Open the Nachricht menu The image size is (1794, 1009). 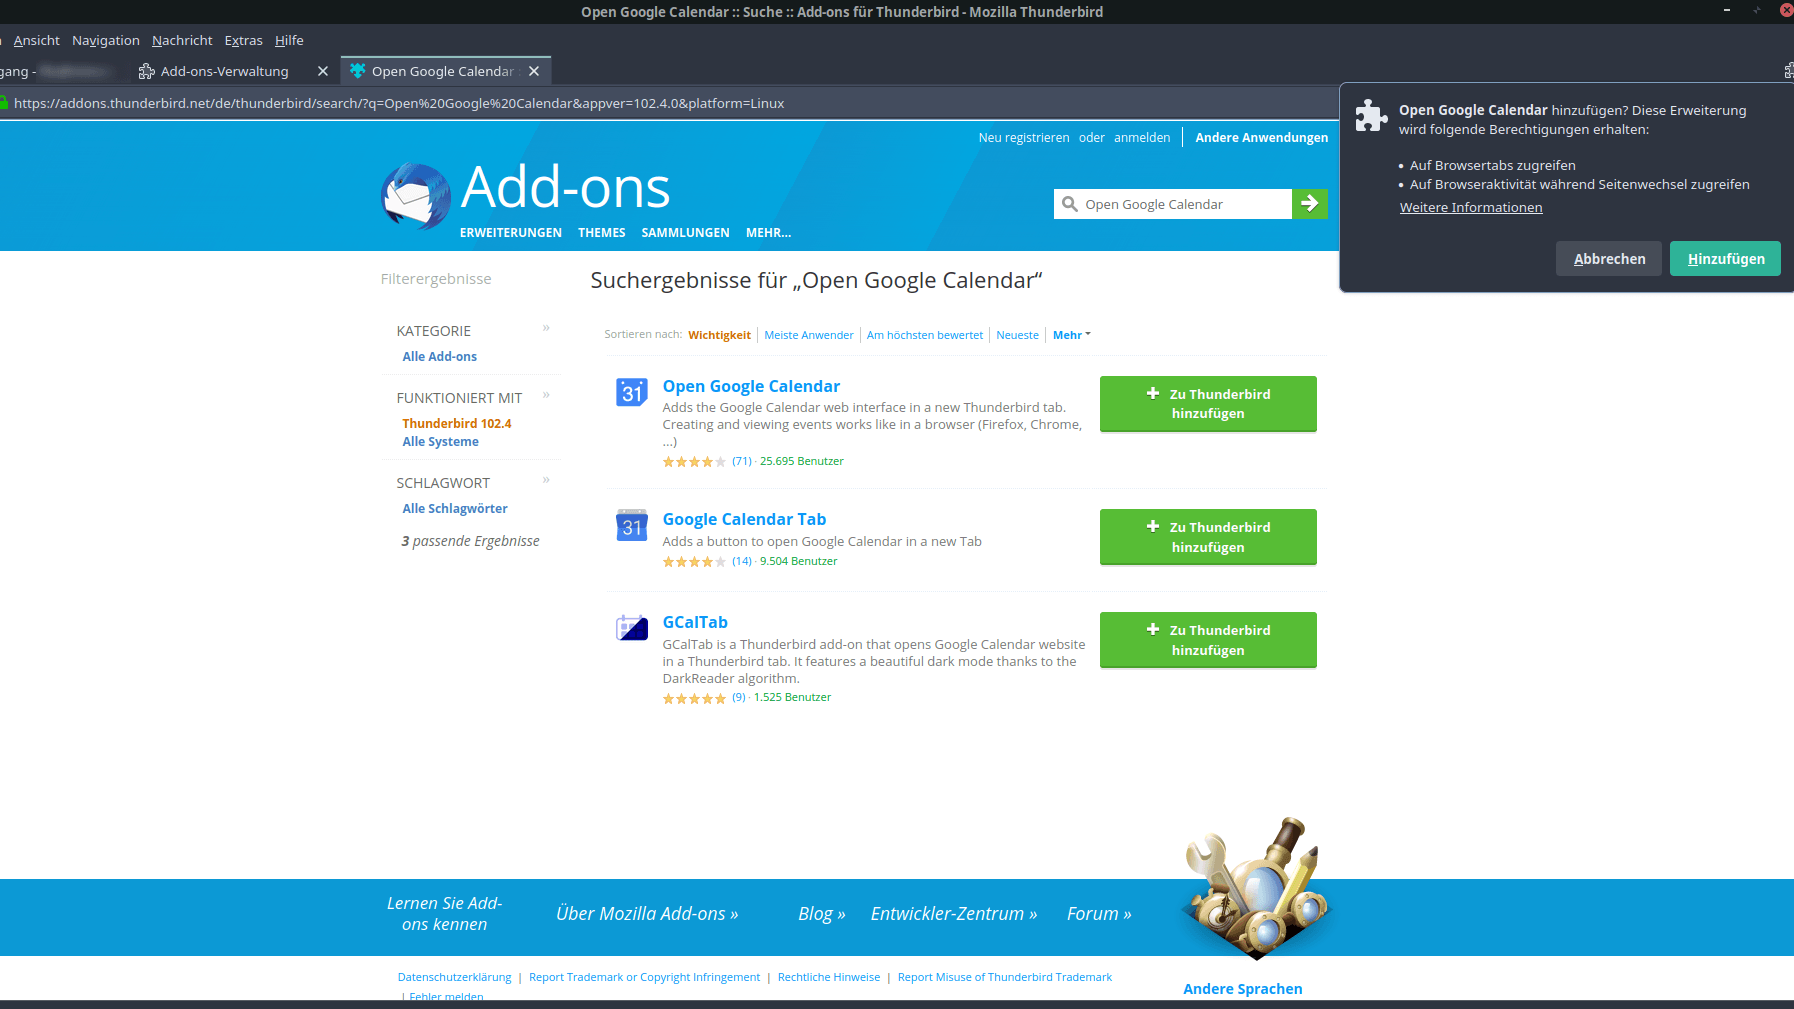point(182,40)
